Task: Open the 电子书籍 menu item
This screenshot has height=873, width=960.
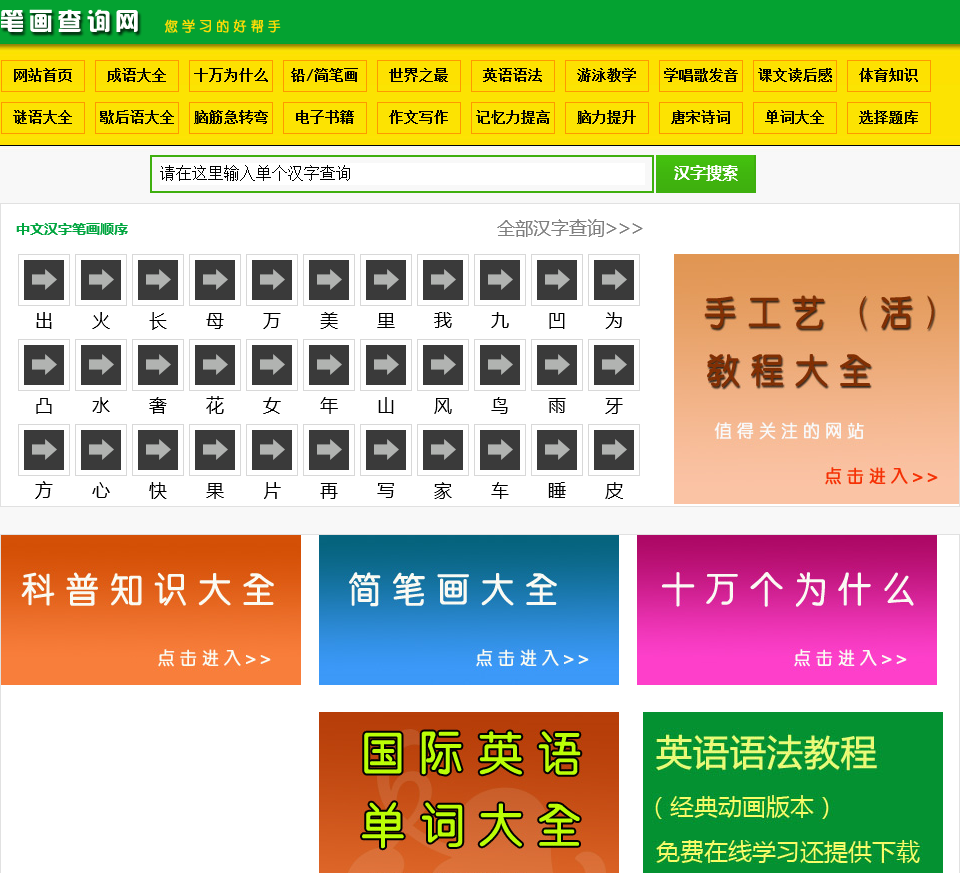Action: coord(324,118)
